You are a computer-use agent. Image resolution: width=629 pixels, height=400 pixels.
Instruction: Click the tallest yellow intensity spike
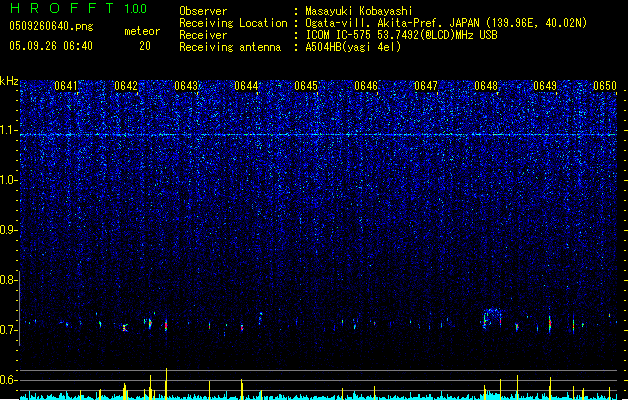click(166, 384)
